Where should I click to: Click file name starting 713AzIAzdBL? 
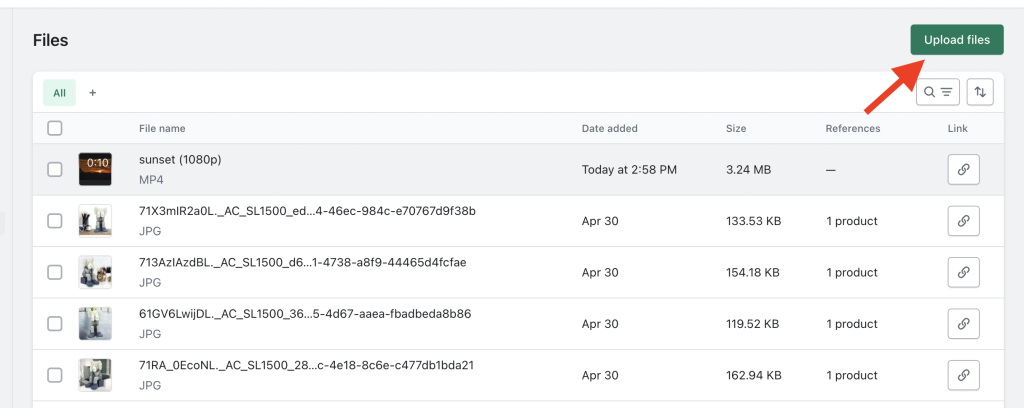[302, 262]
